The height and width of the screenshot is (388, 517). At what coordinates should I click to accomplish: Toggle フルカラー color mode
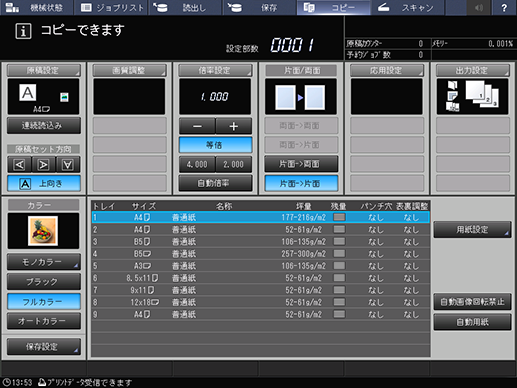click(x=44, y=302)
